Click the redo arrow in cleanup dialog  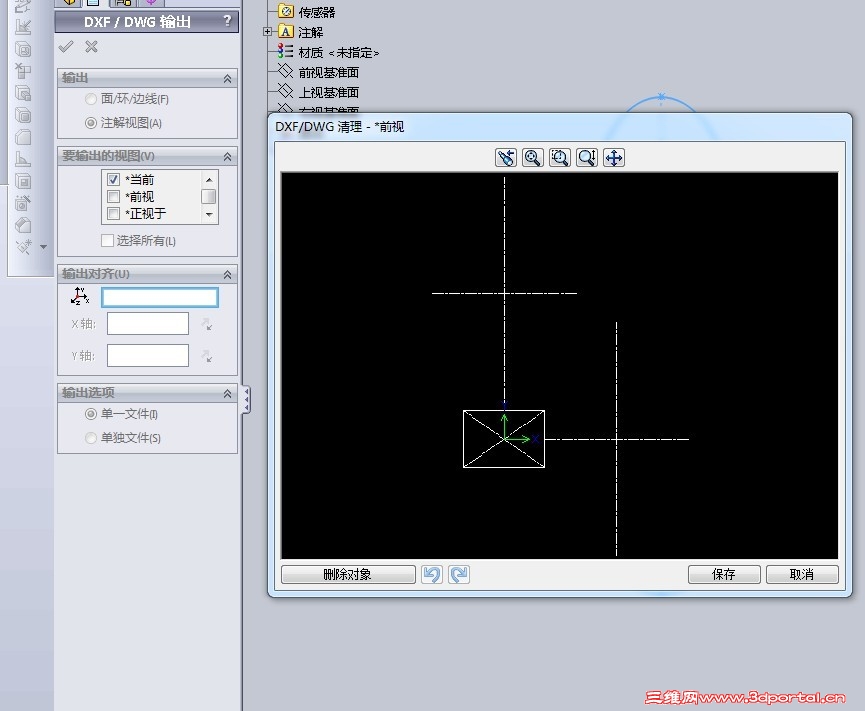[459, 575]
